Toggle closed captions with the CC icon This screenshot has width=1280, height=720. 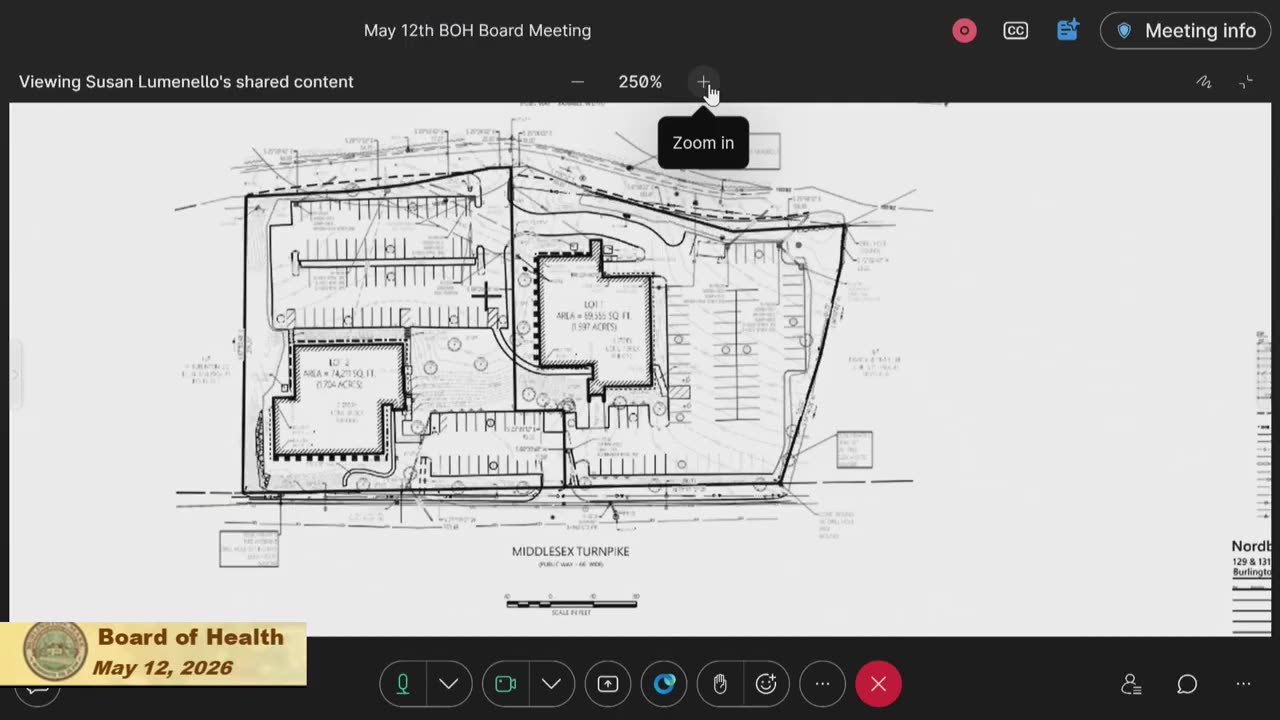(1016, 31)
